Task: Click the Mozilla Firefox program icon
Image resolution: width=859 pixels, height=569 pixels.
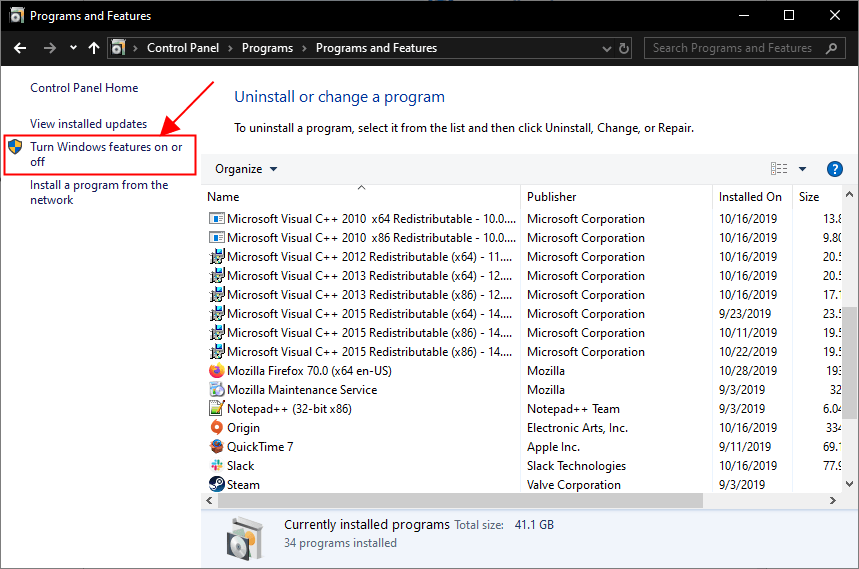Action: point(217,371)
